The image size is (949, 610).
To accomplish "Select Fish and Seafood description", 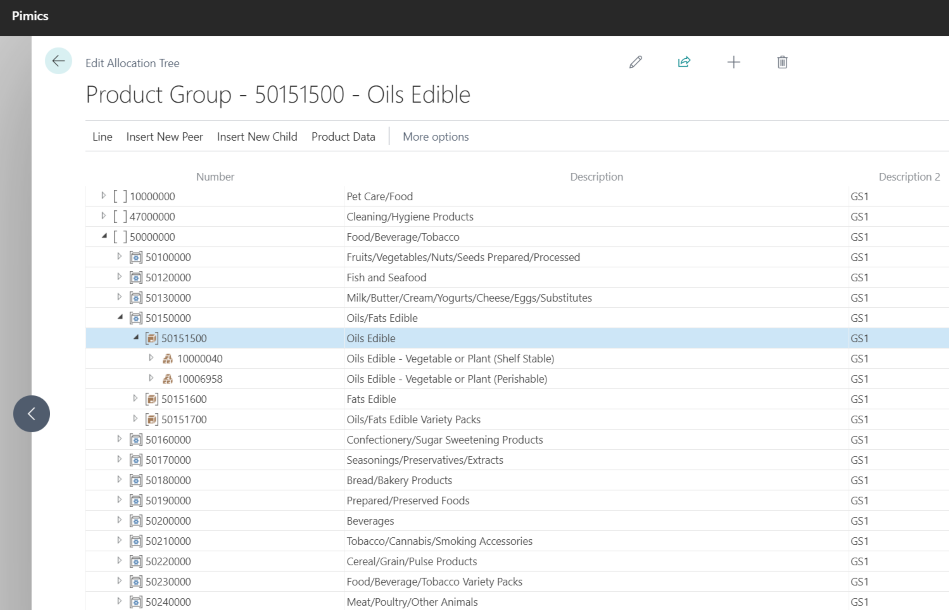I will tap(386, 278).
